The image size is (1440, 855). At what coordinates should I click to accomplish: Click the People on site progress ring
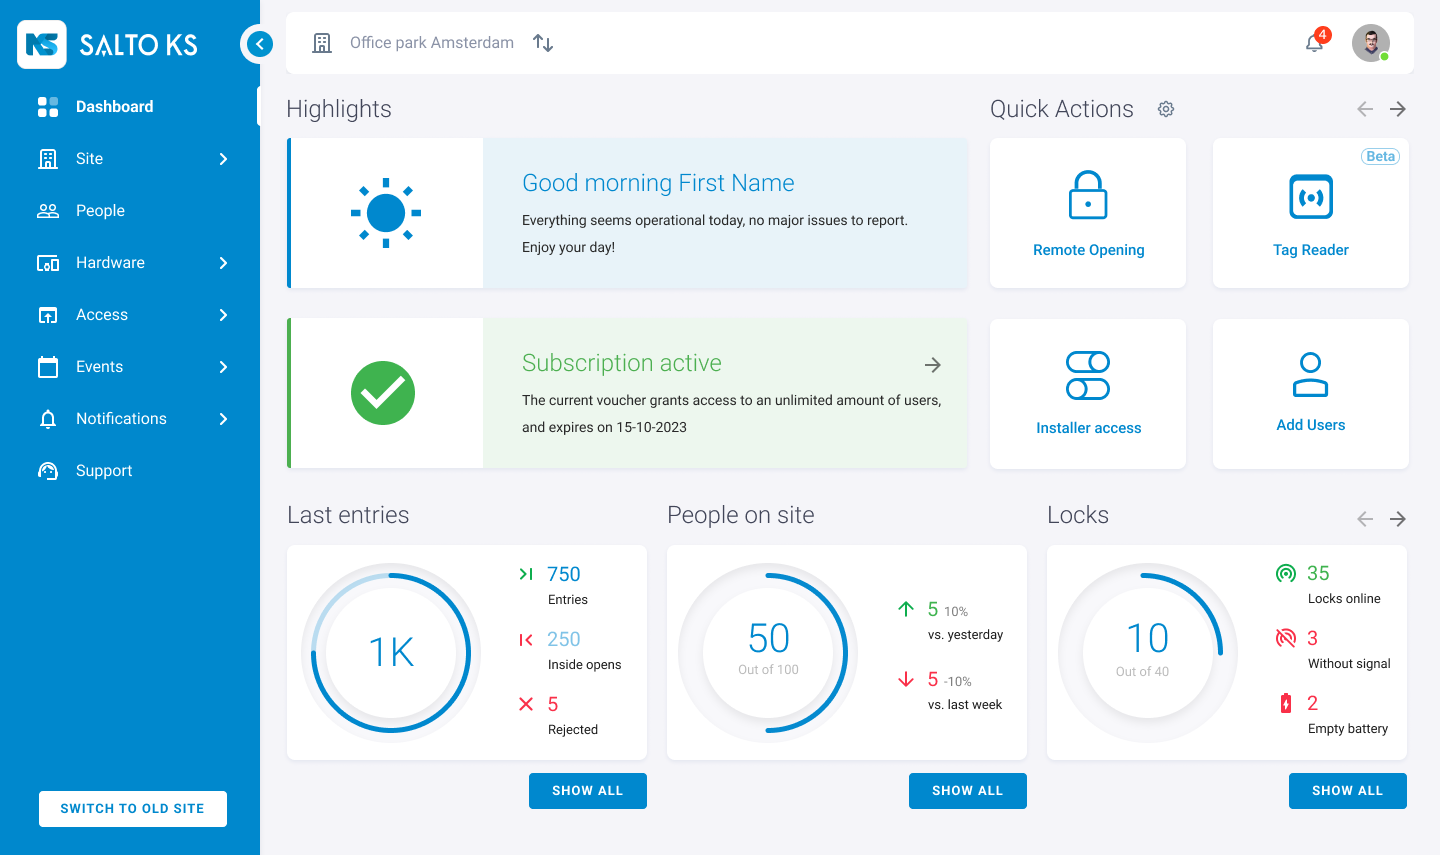click(768, 653)
